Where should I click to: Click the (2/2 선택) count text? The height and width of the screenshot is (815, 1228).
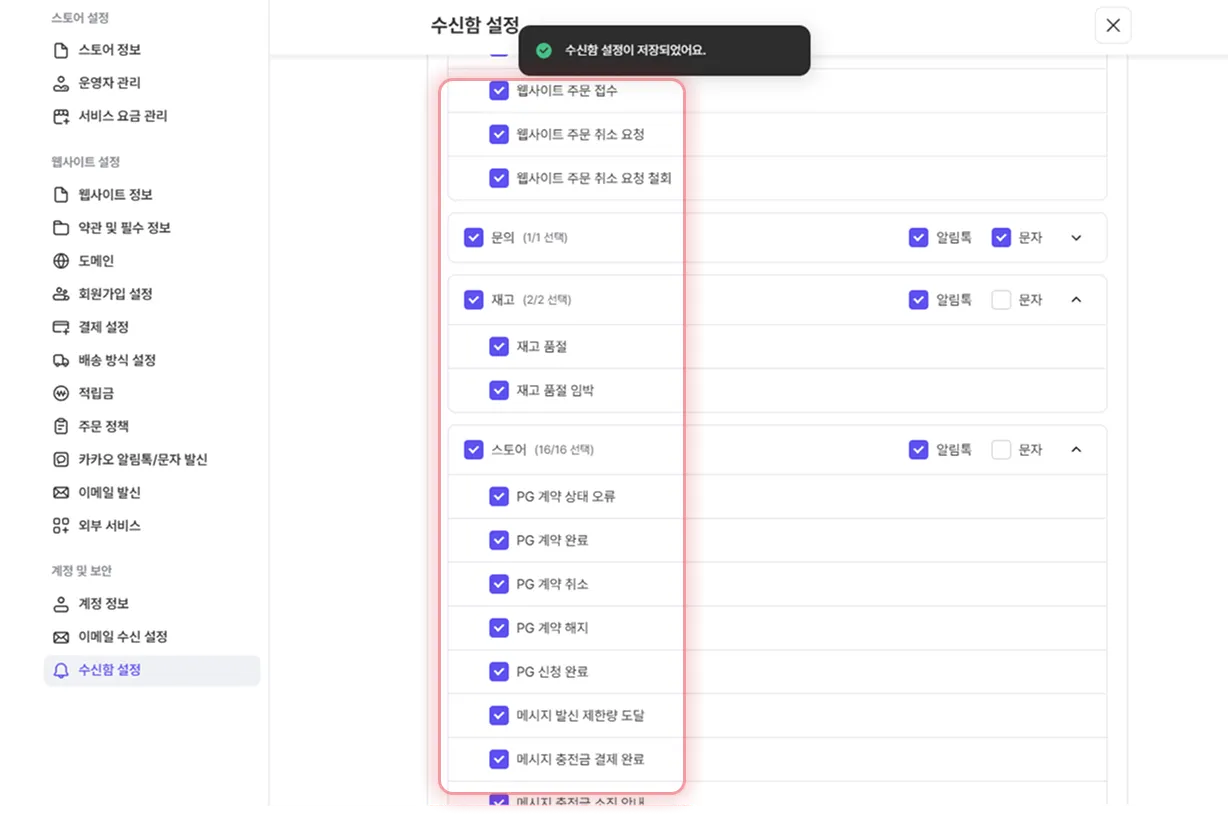click(x=547, y=300)
